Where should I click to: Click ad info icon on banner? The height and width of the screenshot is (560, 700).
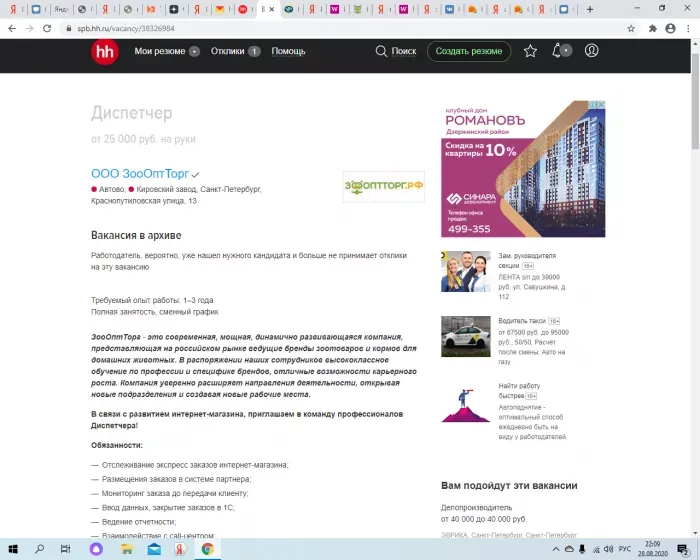(x=593, y=104)
